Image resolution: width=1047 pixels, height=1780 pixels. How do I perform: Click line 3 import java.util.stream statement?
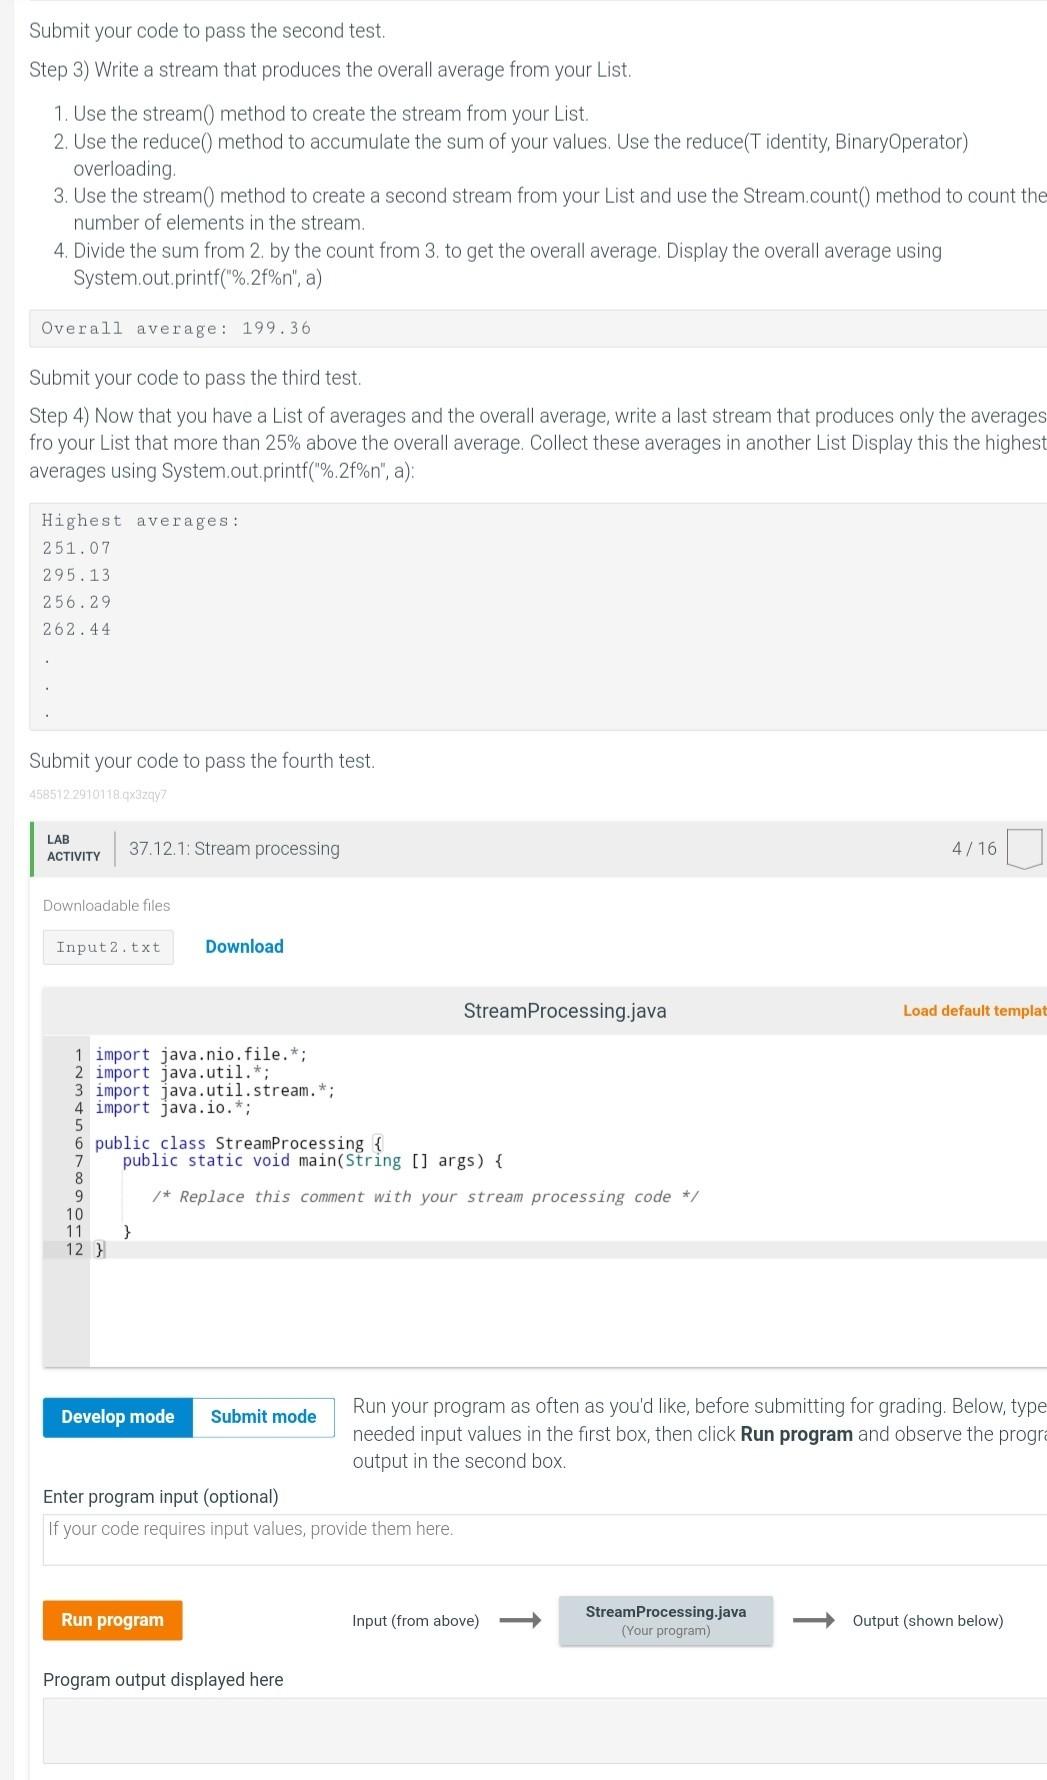pyautogui.click(x=215, y=1090)
